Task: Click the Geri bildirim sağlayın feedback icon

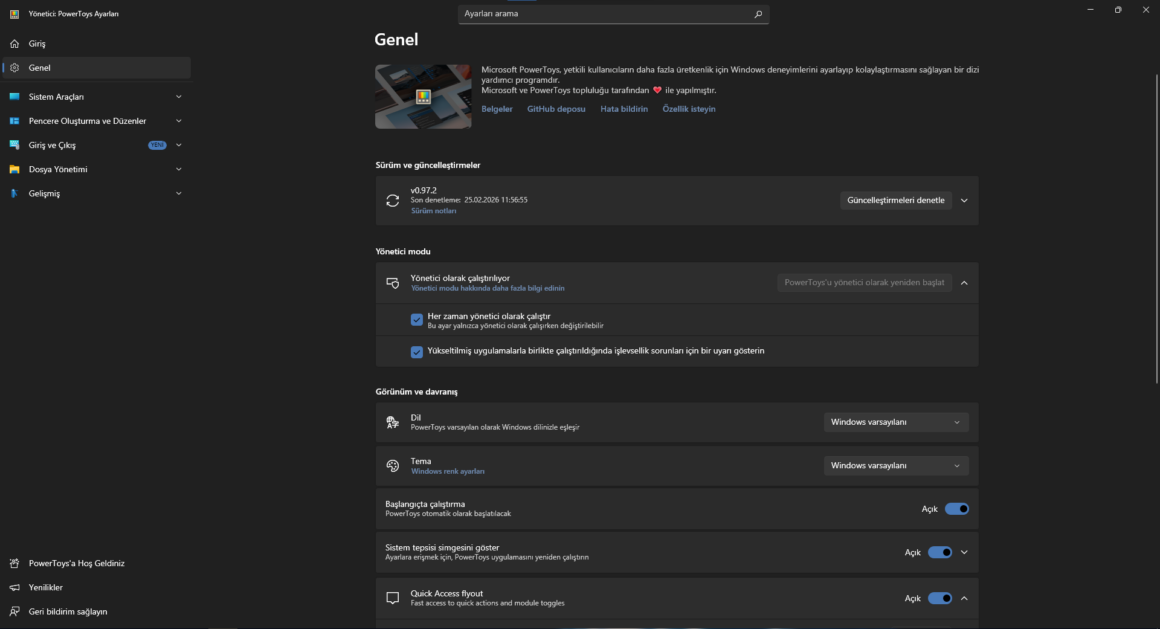Action: pyautogui.click(x=14, y=611)
